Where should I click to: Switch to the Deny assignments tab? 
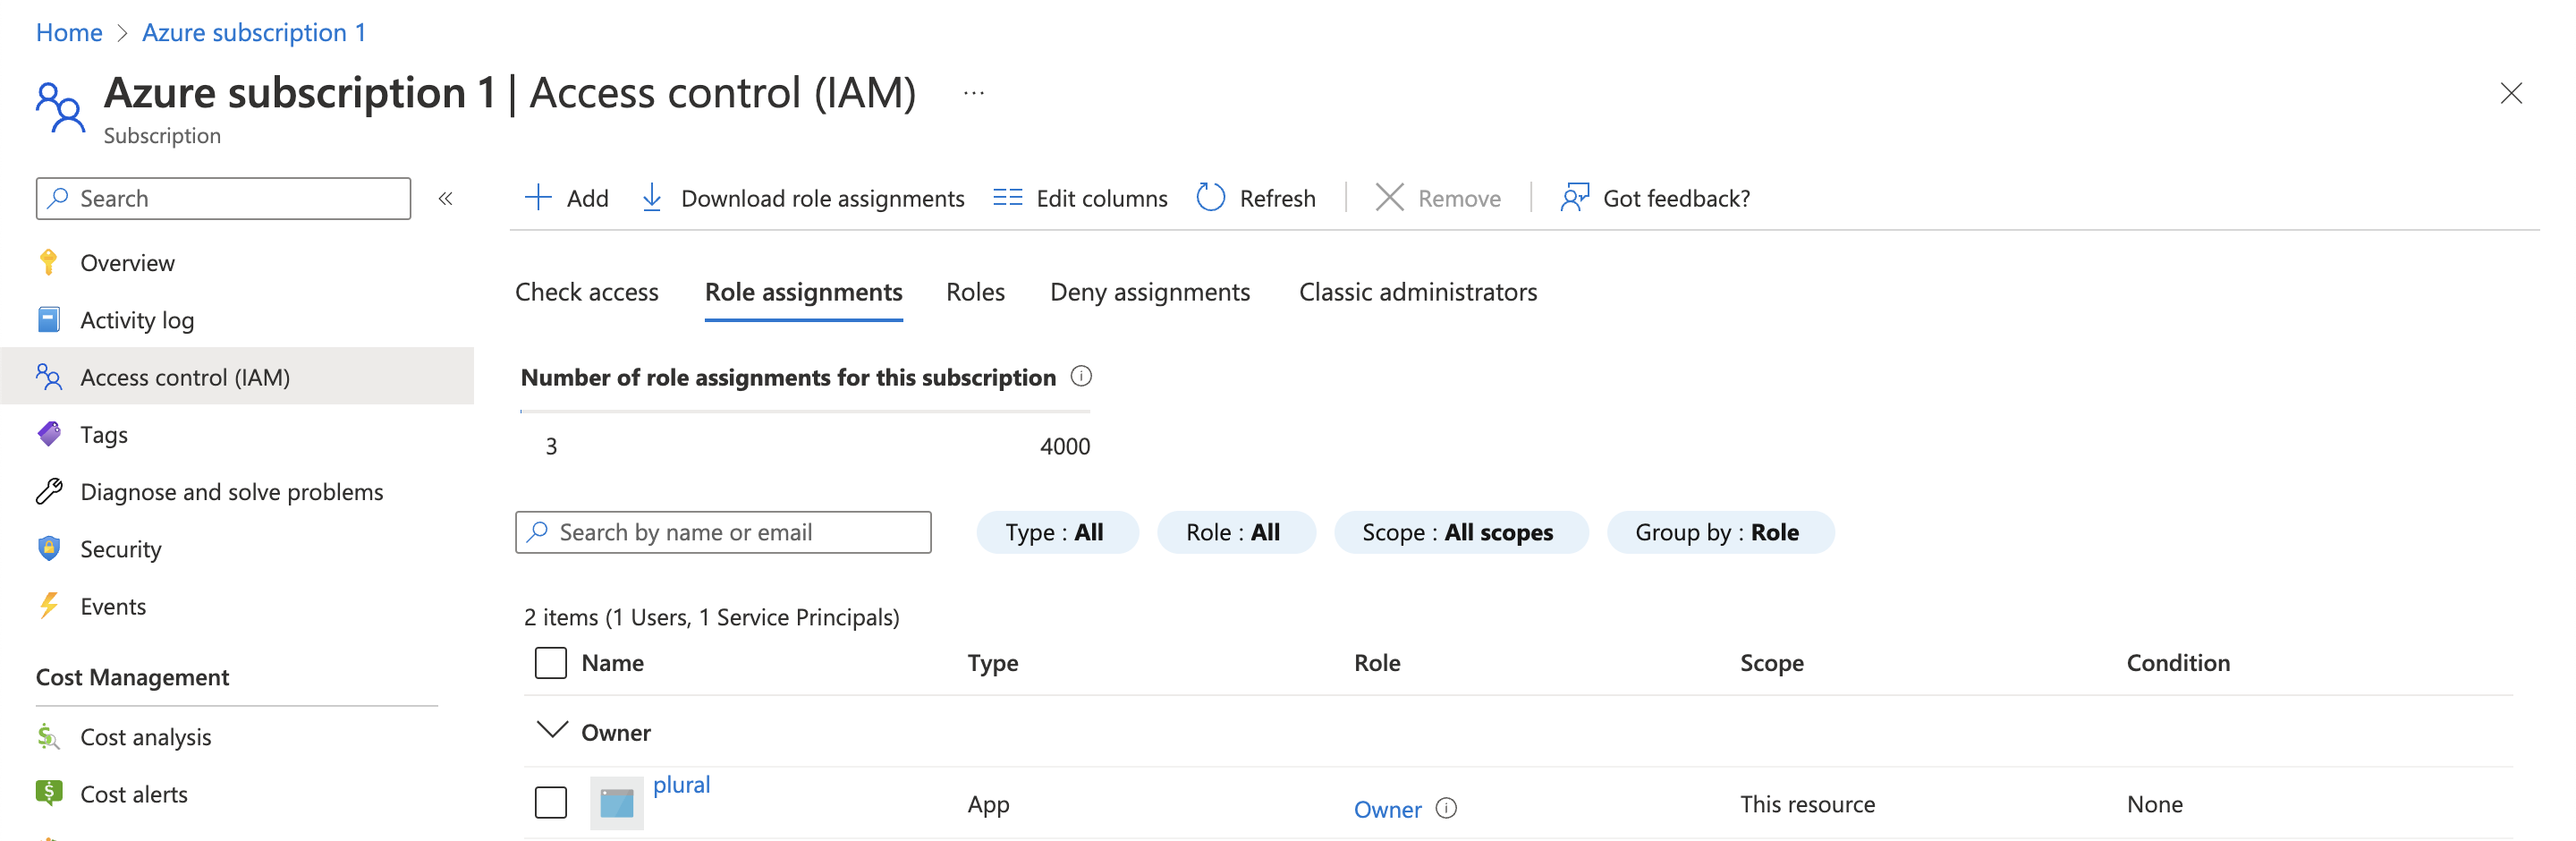coord(1149,292)
